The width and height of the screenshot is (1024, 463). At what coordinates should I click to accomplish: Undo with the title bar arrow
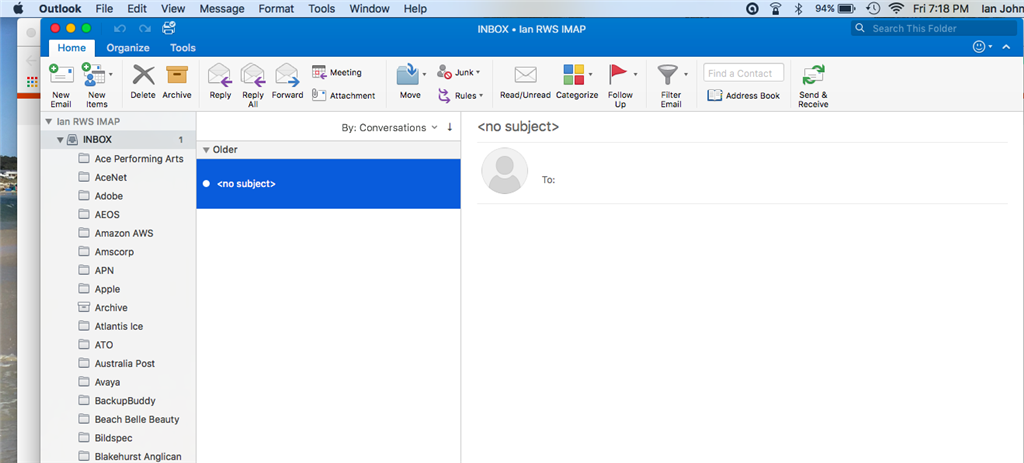coord(120,29)
